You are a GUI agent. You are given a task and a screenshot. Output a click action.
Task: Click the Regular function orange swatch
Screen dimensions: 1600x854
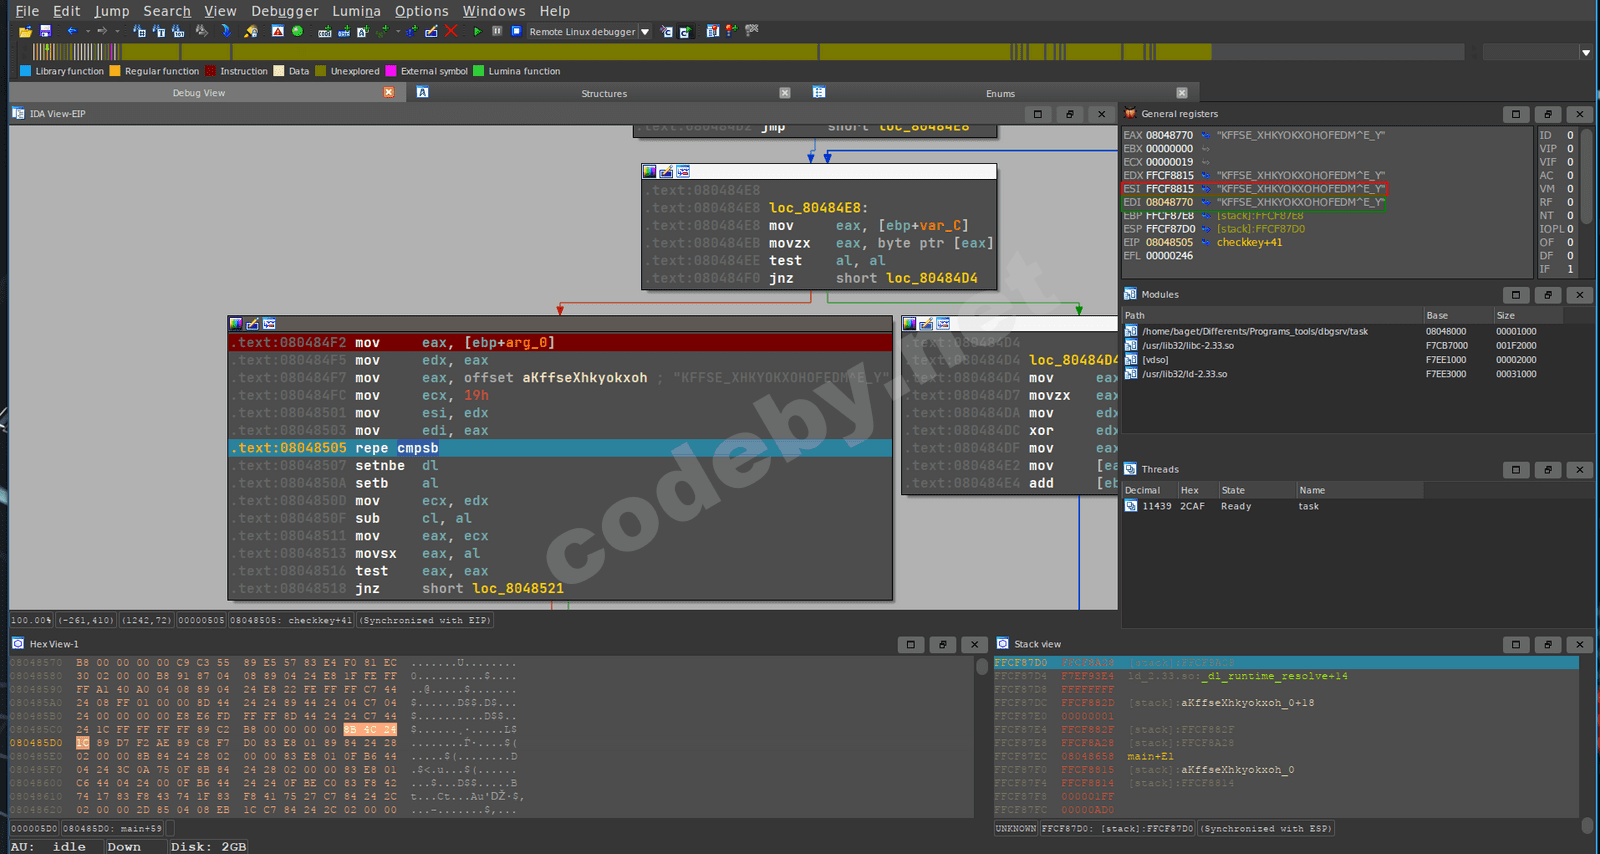pyautogui.click(x=115, y=71)
